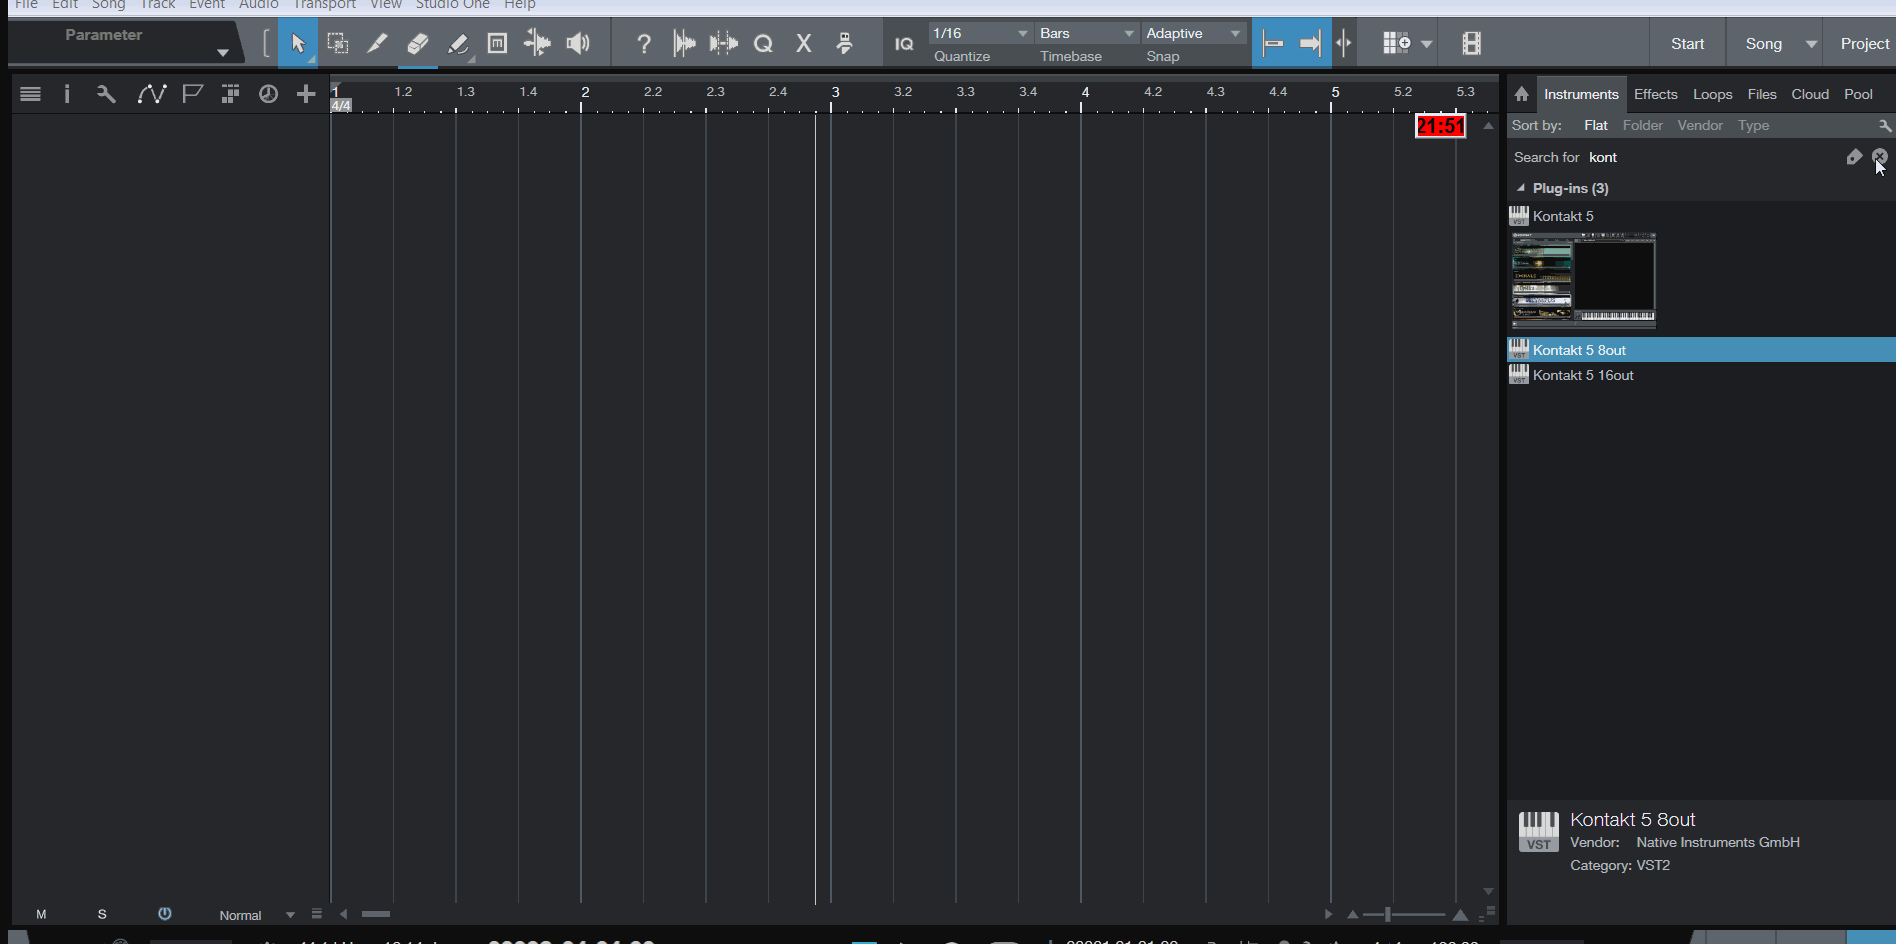
Task: Click the stamp-shaped icon next to X
Action: point(845,43)
